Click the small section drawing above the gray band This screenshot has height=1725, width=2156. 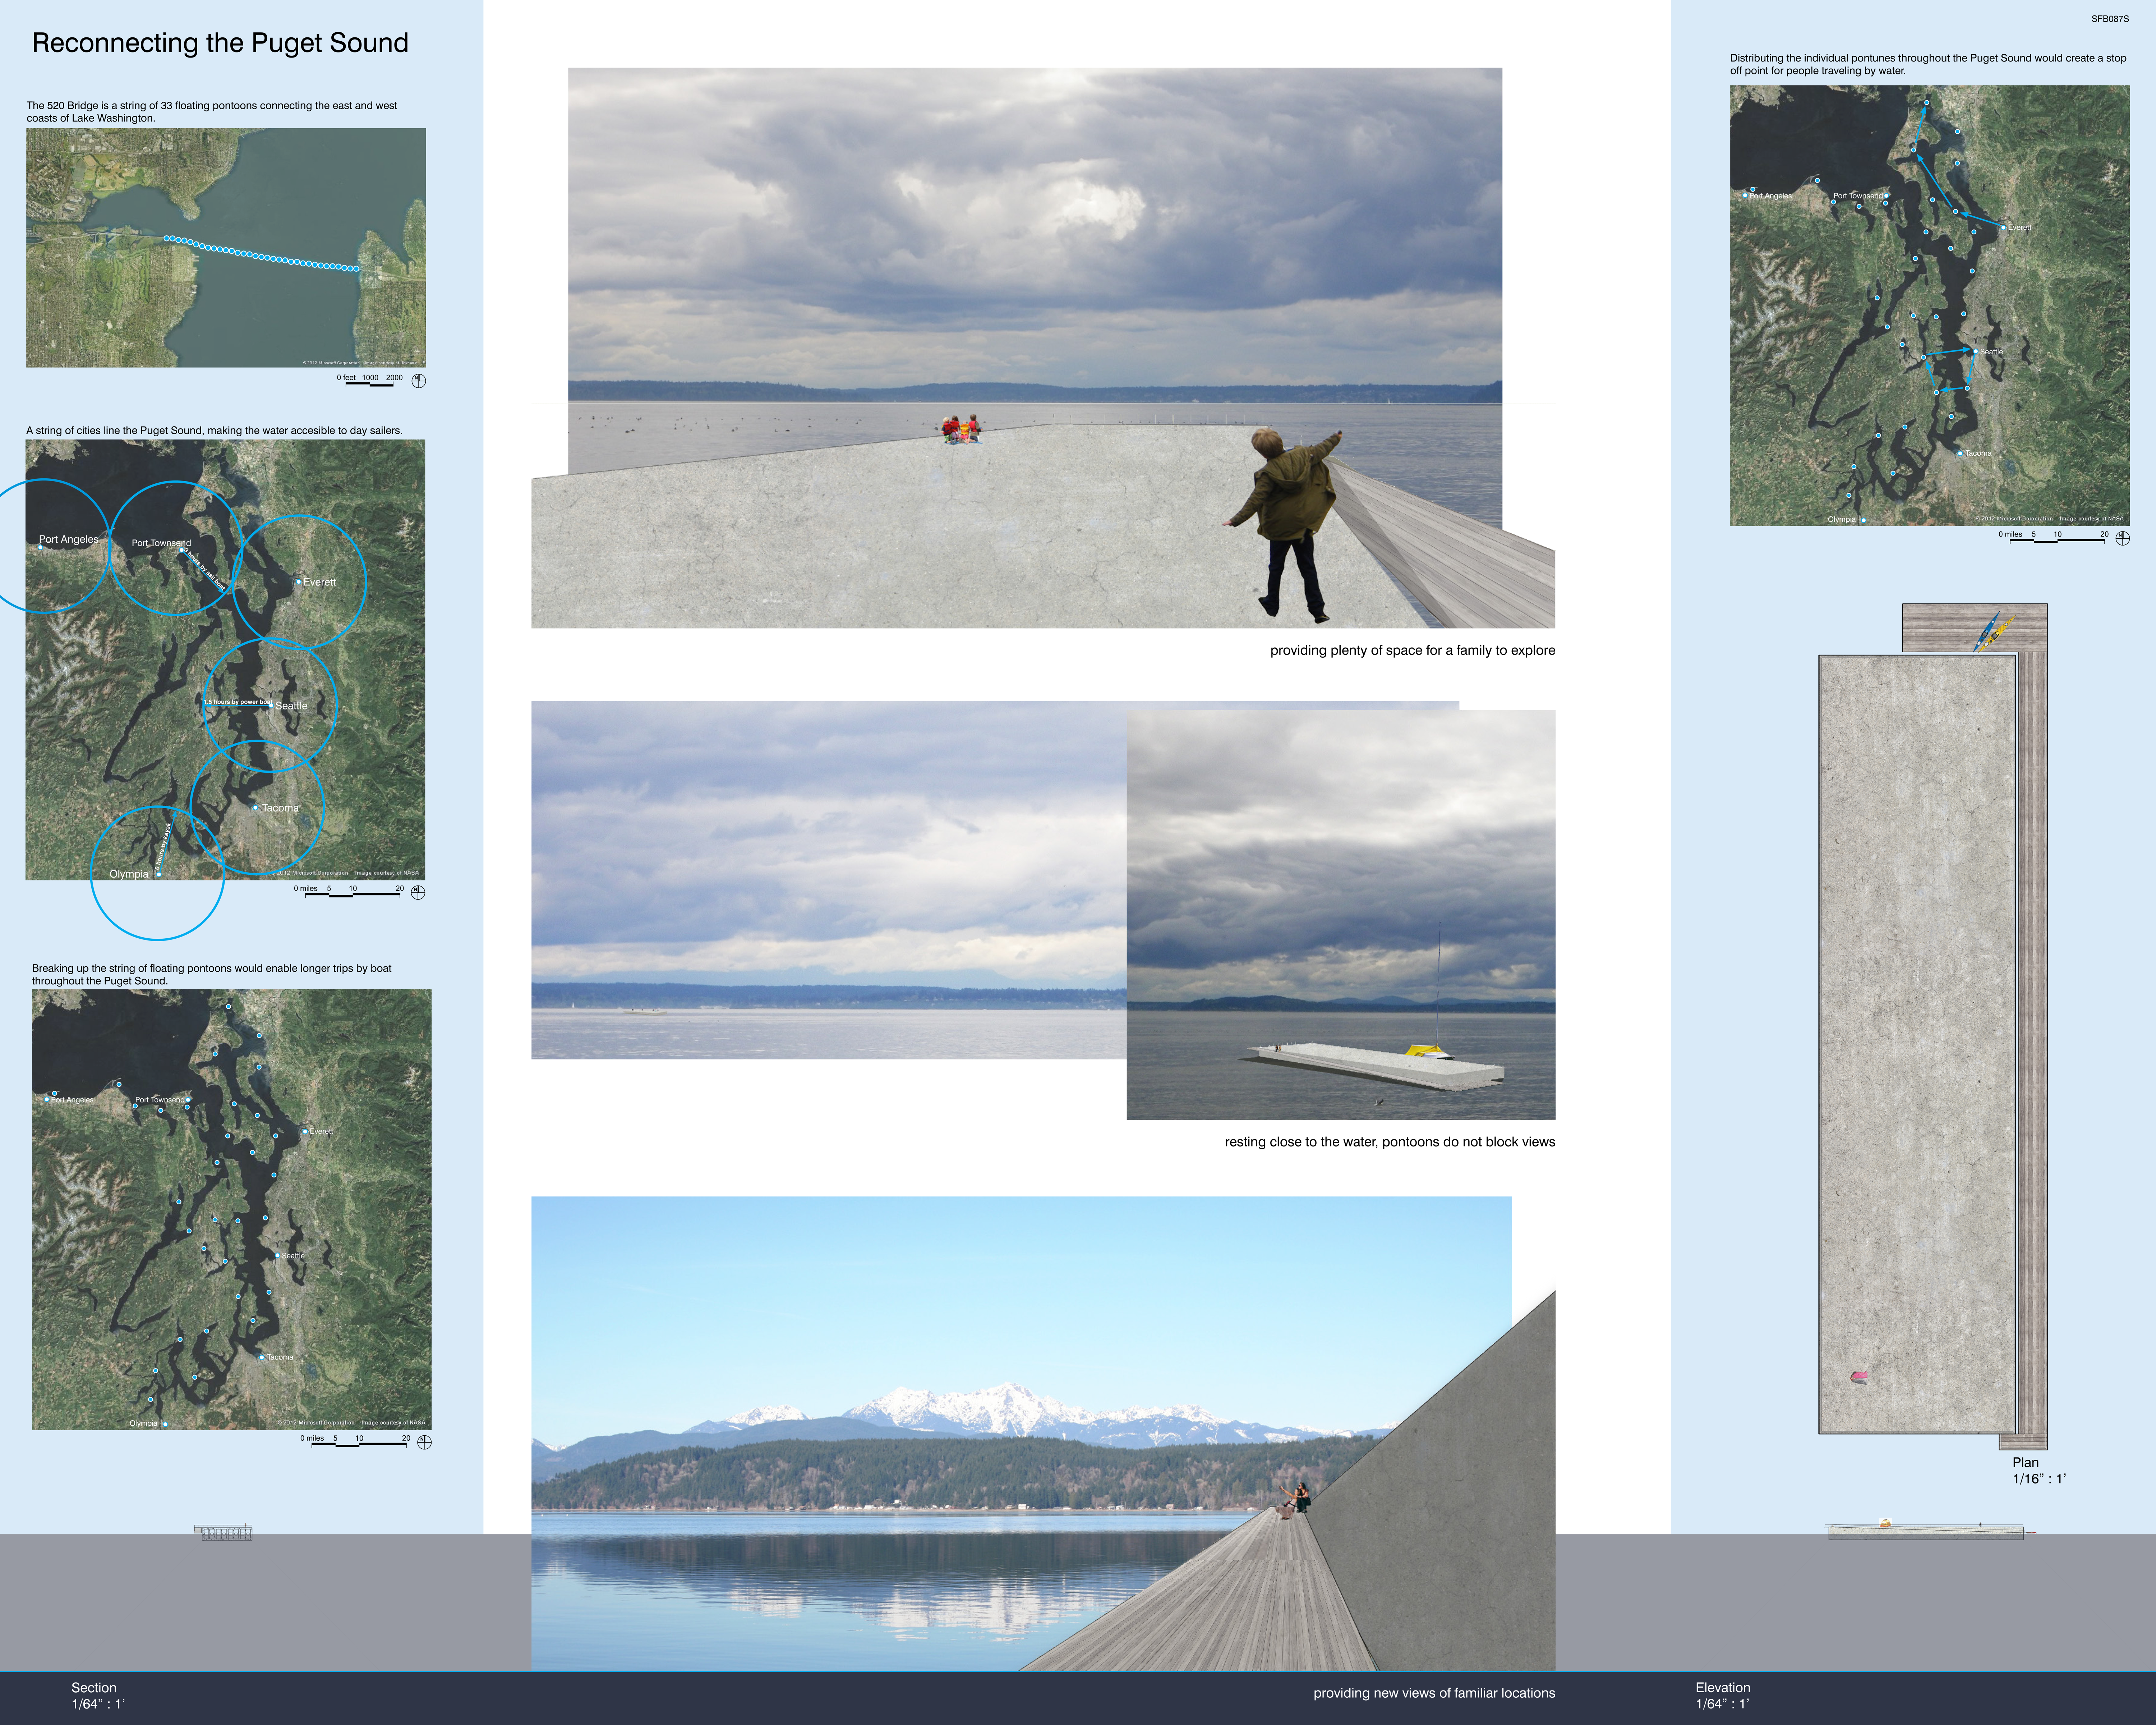[224, 1532]
